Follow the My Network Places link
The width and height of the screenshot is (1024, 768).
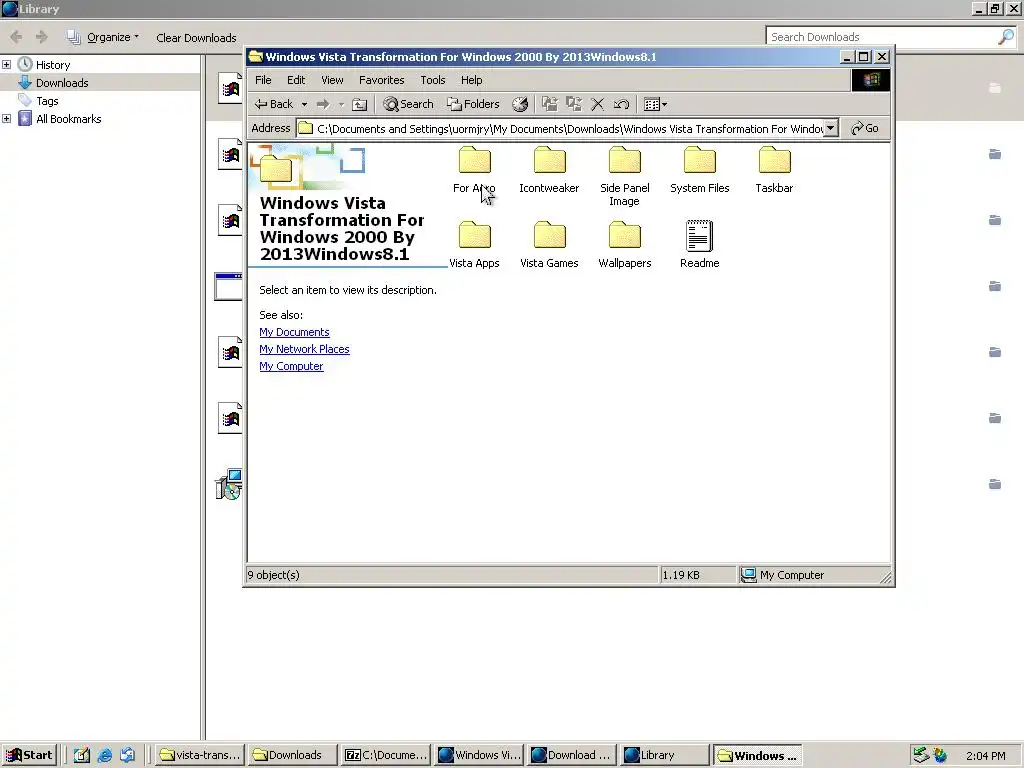click(304, 349)
